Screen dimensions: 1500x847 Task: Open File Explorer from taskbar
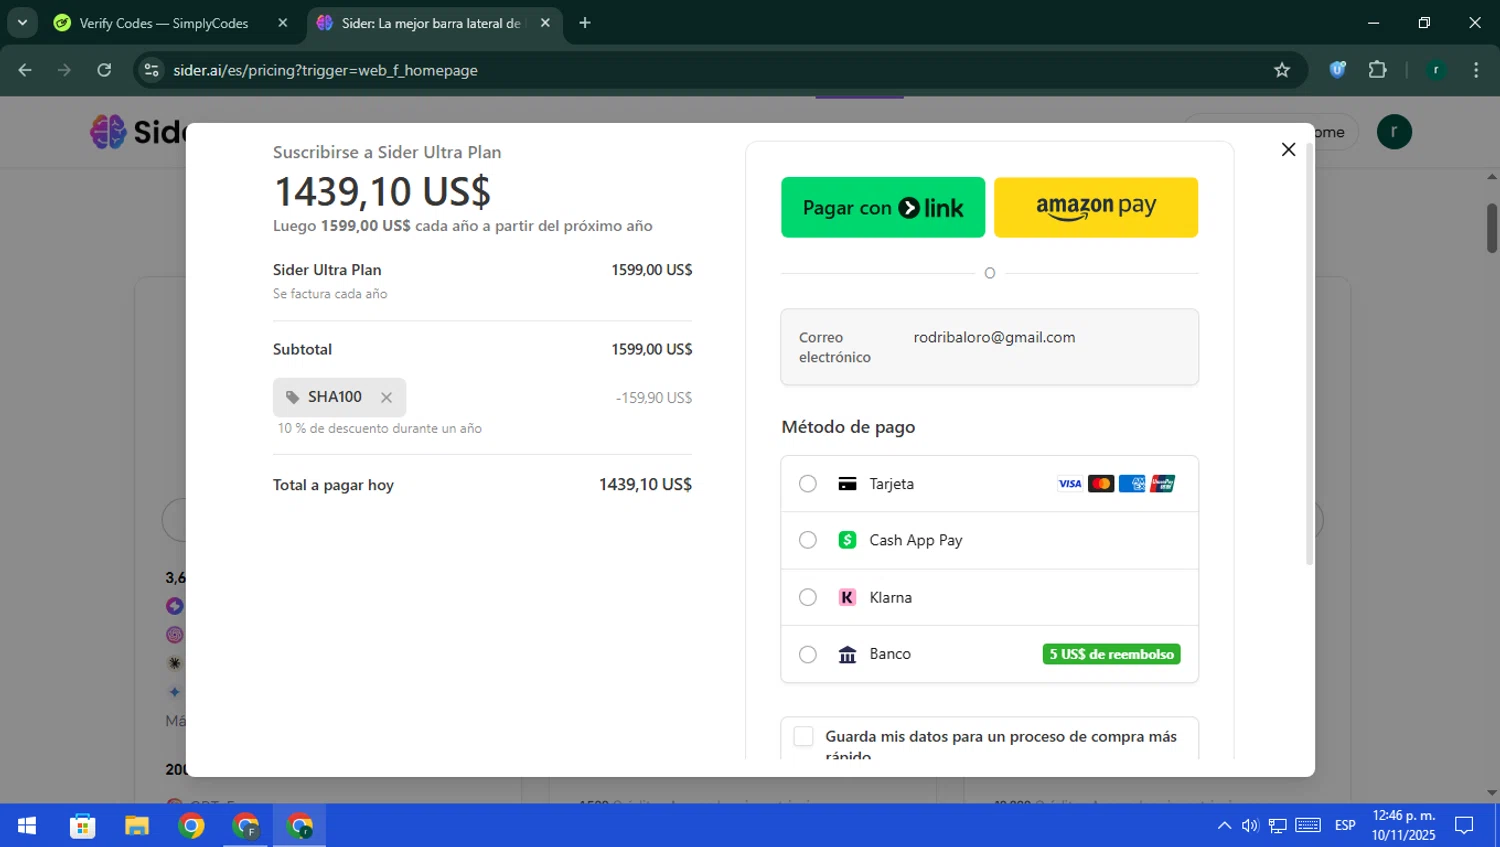[136, 826]
